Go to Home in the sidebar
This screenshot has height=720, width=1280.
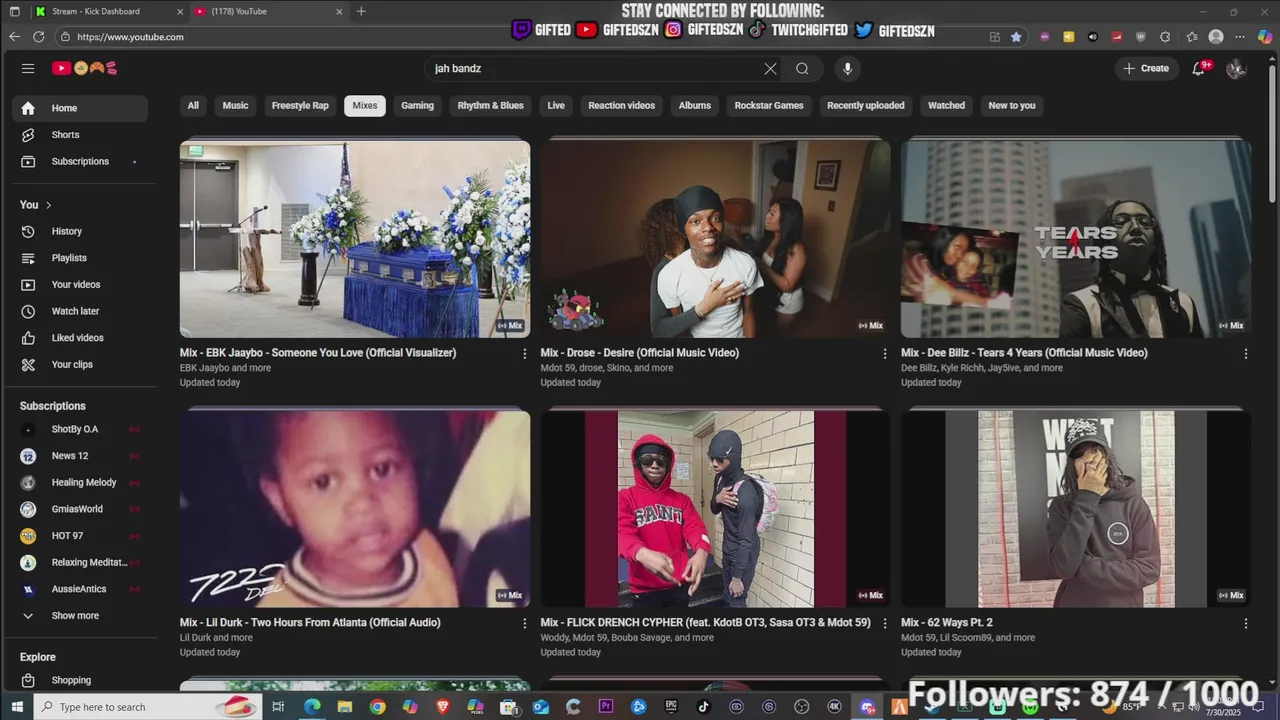point(80,108)
